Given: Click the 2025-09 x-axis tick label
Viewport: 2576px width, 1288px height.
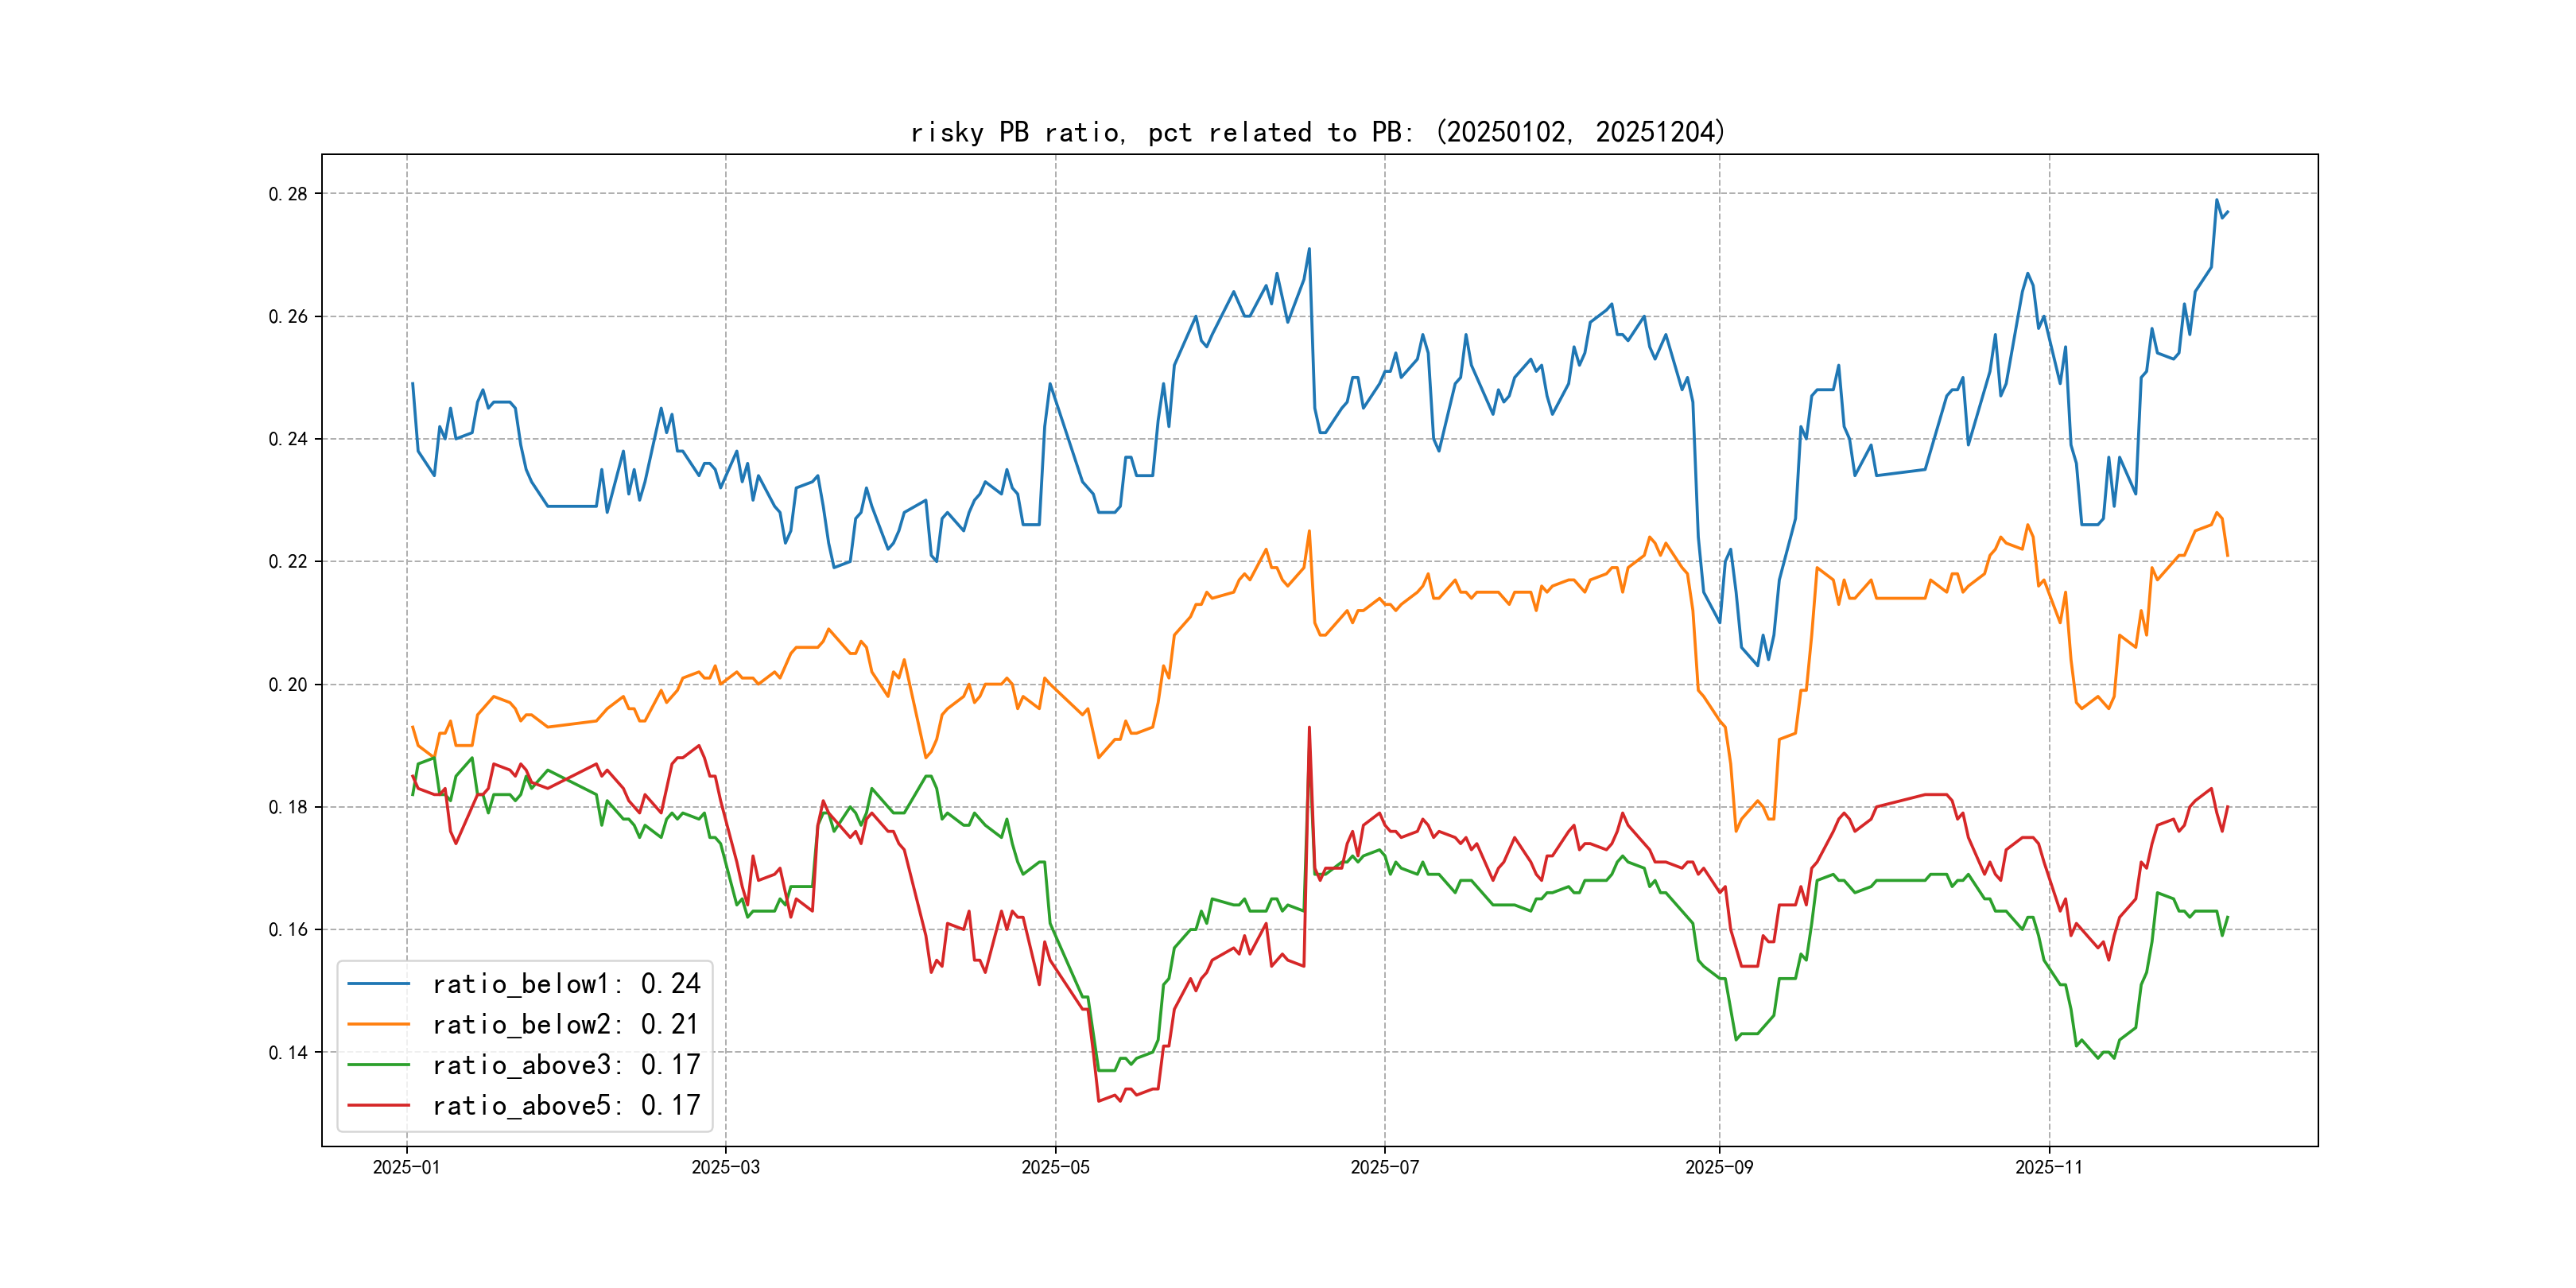Looking at the screenshot, I should [x=1719, y=1167].
